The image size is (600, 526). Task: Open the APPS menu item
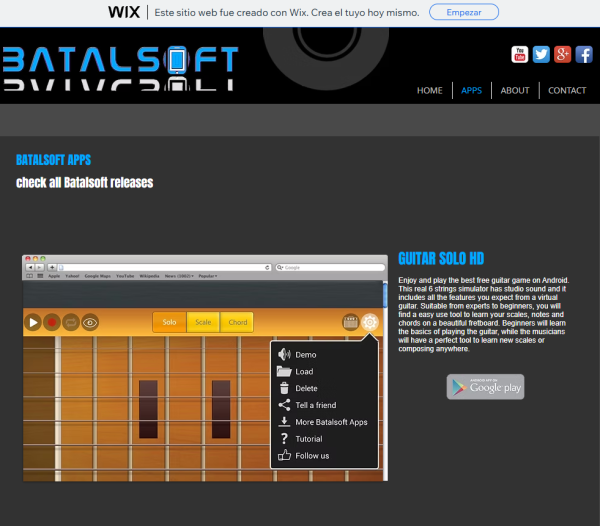pyautogui.click(x=471, y=91)
